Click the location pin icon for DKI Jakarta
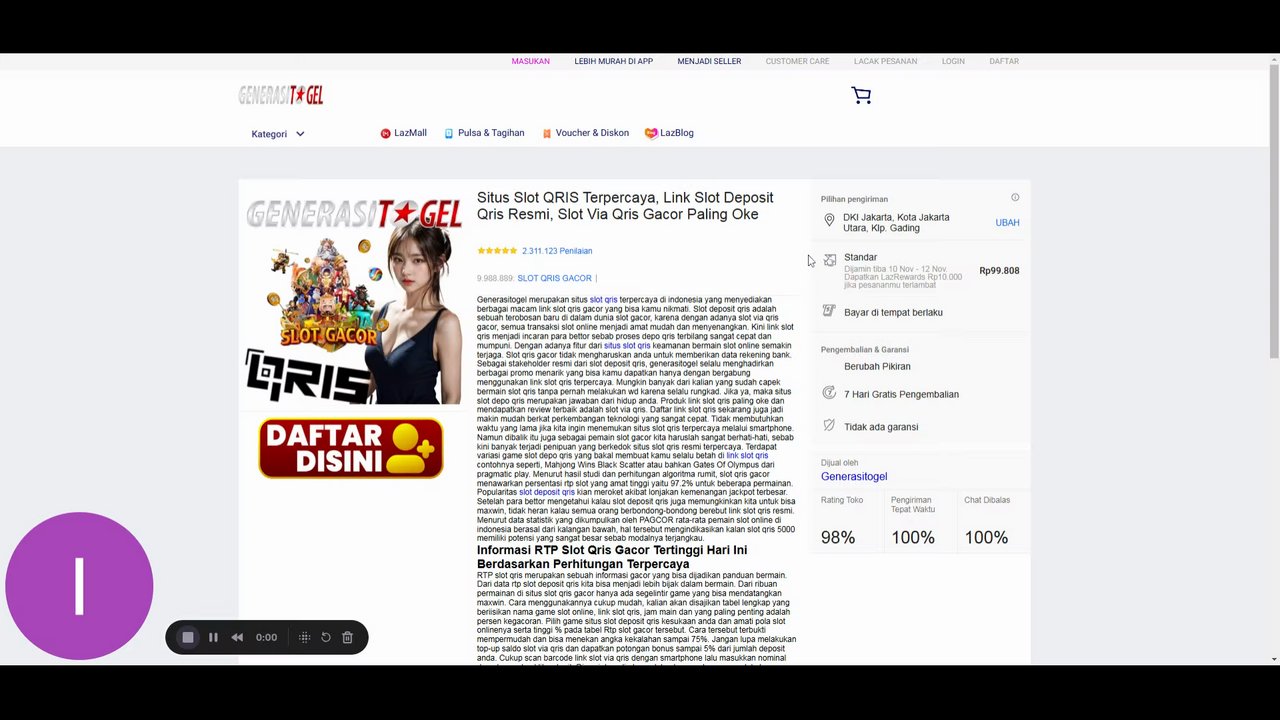1280x720 pixels. (x=829, y=220)
